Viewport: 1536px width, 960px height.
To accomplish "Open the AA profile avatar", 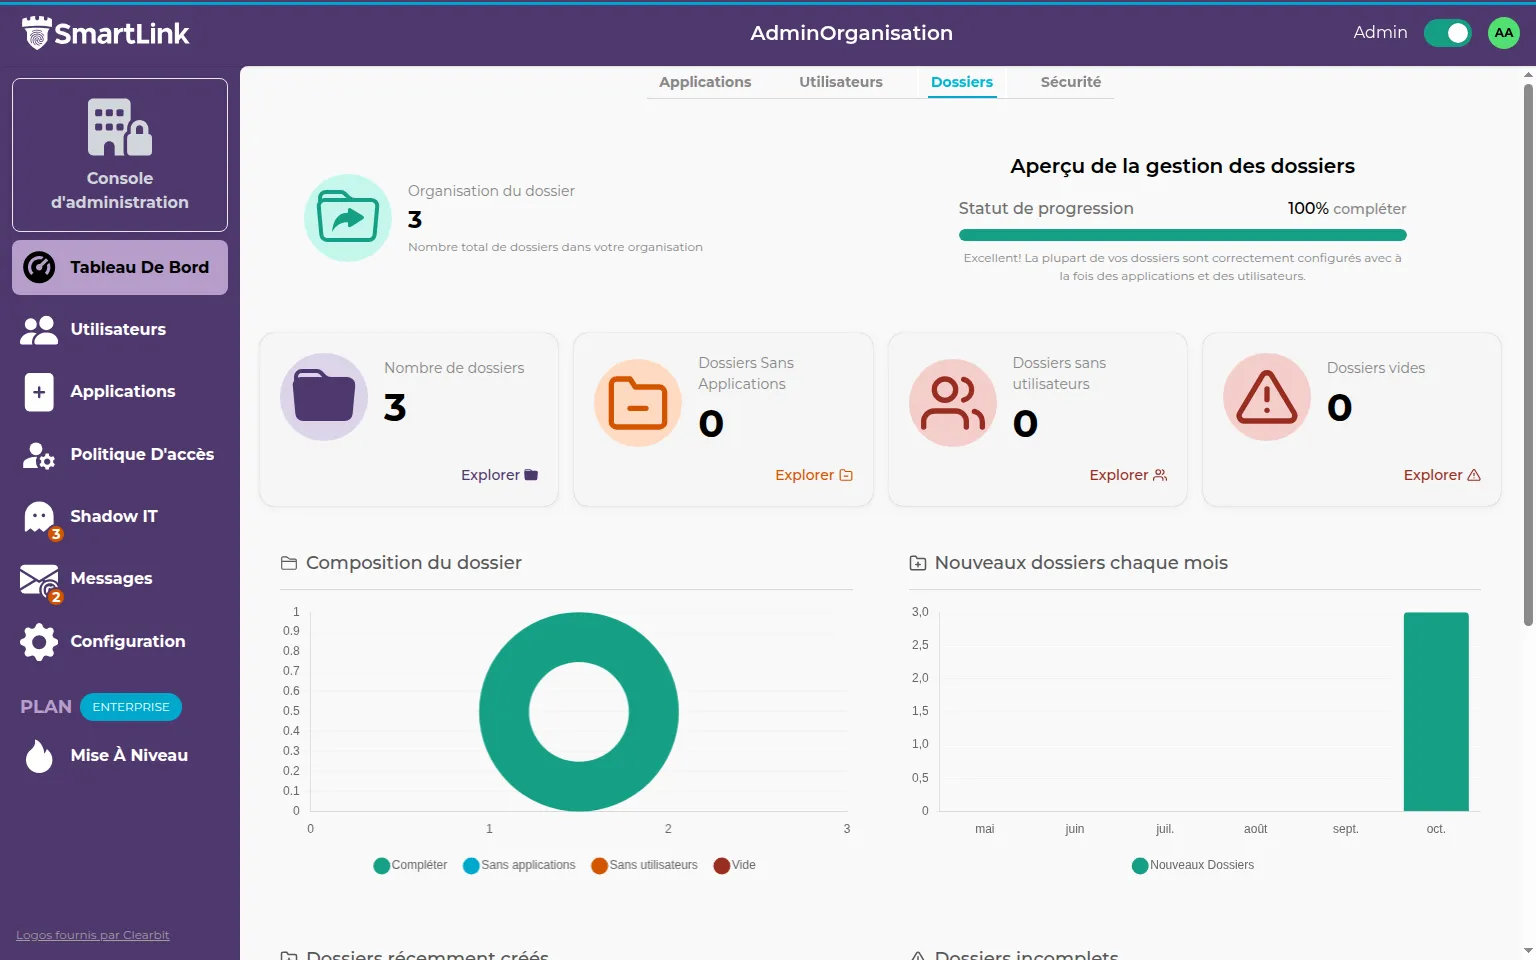I will (1503, 32).
